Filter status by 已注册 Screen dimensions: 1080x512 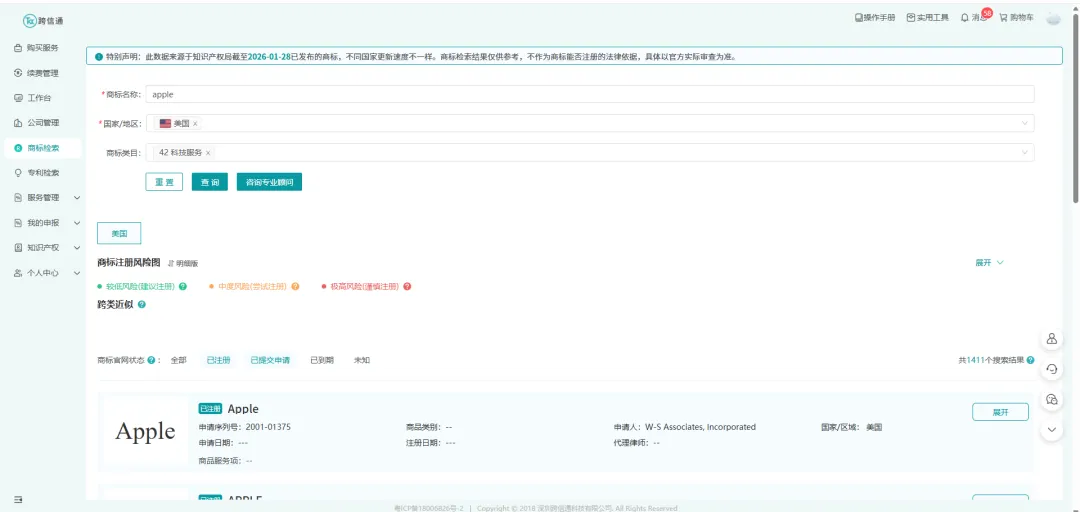click(218, 360)
